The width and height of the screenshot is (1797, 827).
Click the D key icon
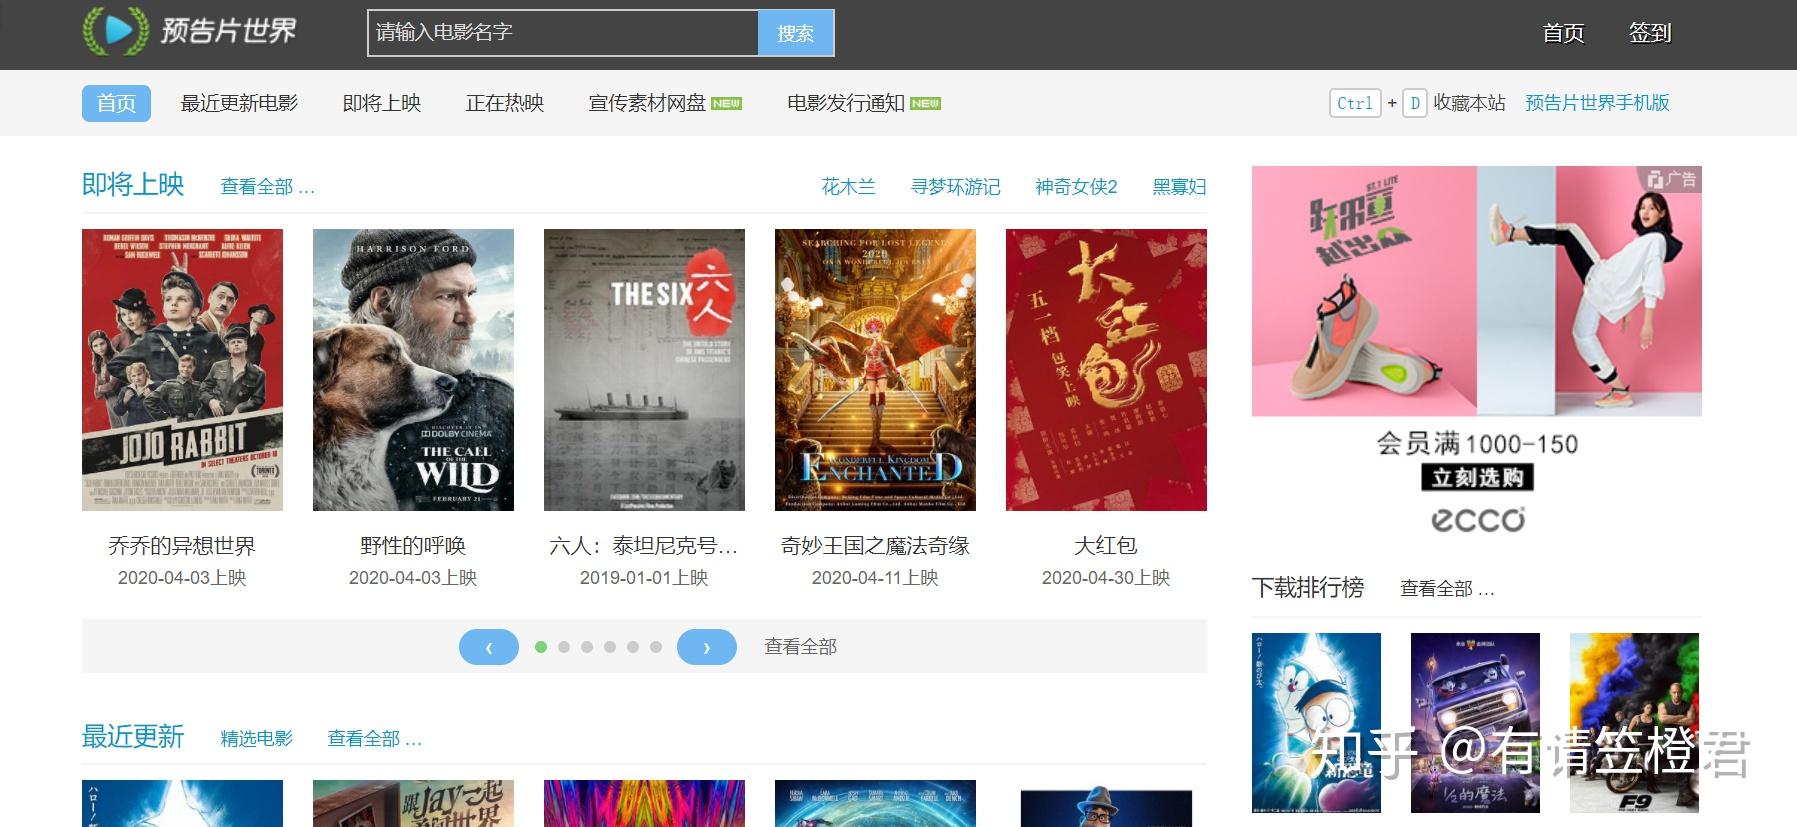tap(1414, 103)
